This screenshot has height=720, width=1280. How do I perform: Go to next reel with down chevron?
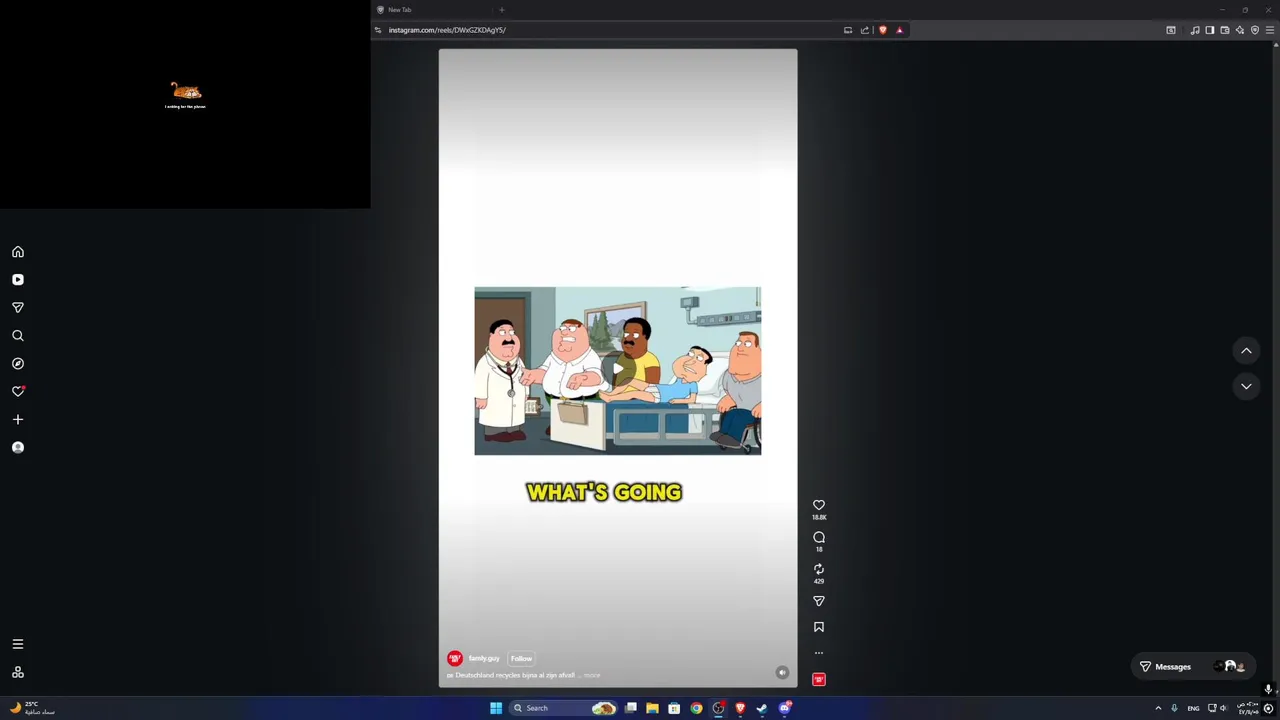(x=1246, y=386)
